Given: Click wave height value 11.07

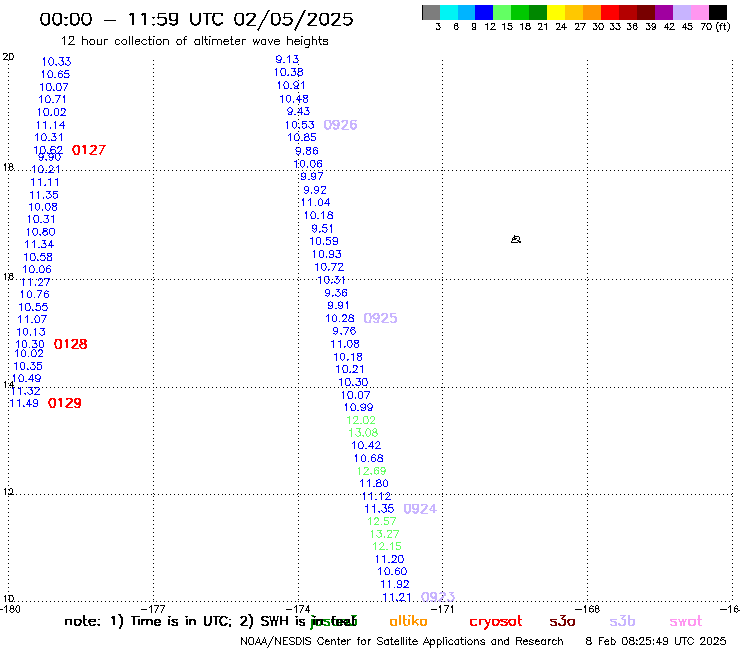Looking at the screenshot, I should 32,320.
